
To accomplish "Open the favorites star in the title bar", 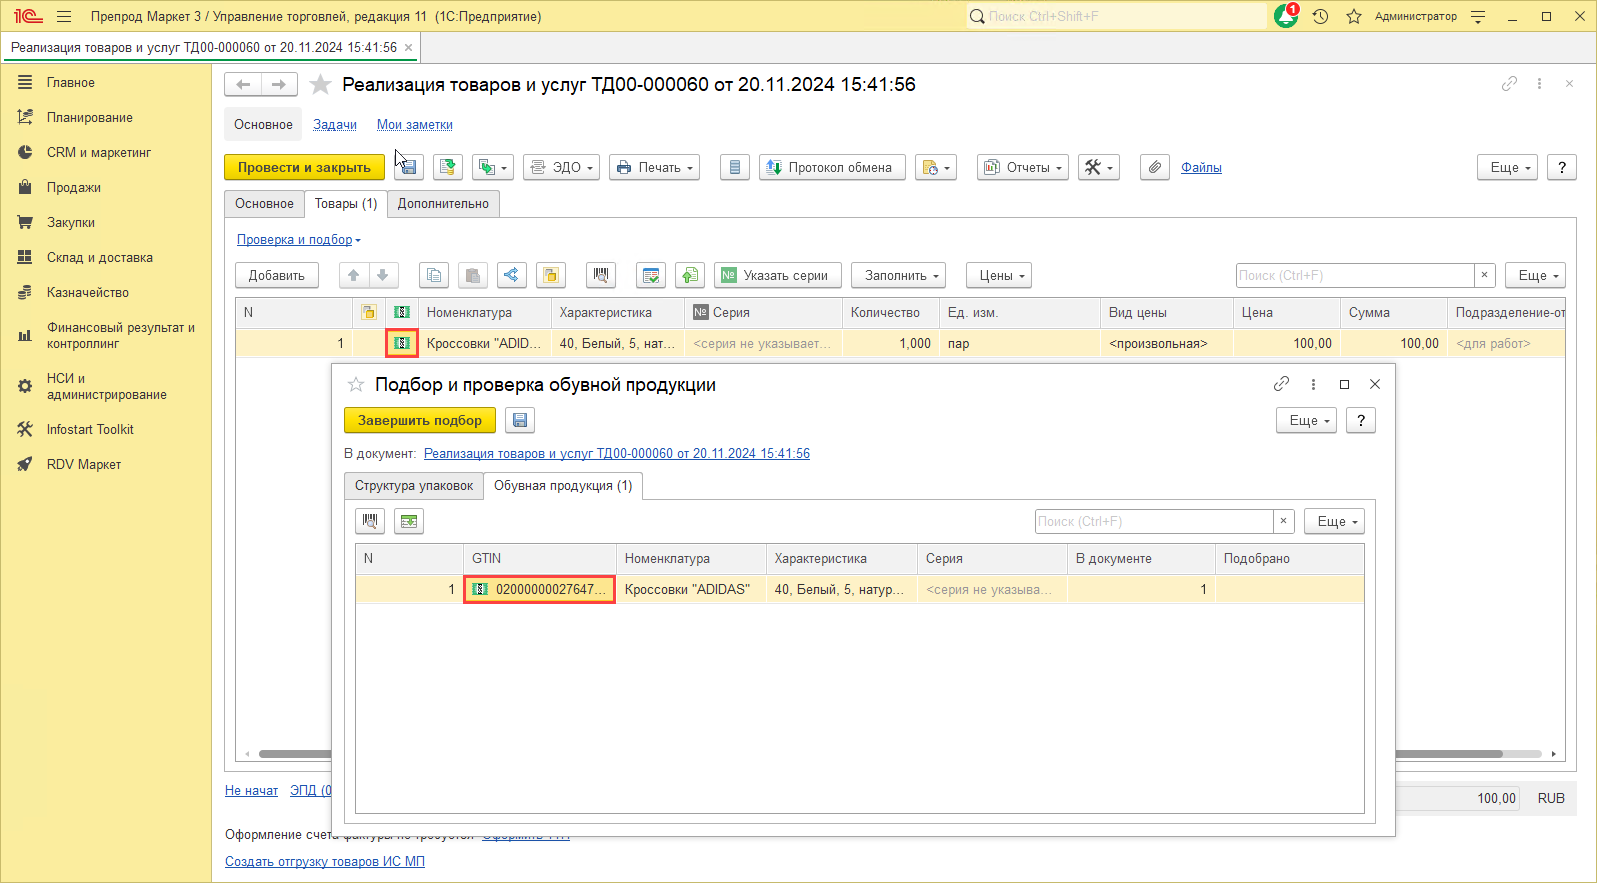I will pyautogui.click(x=1354, y=16).
